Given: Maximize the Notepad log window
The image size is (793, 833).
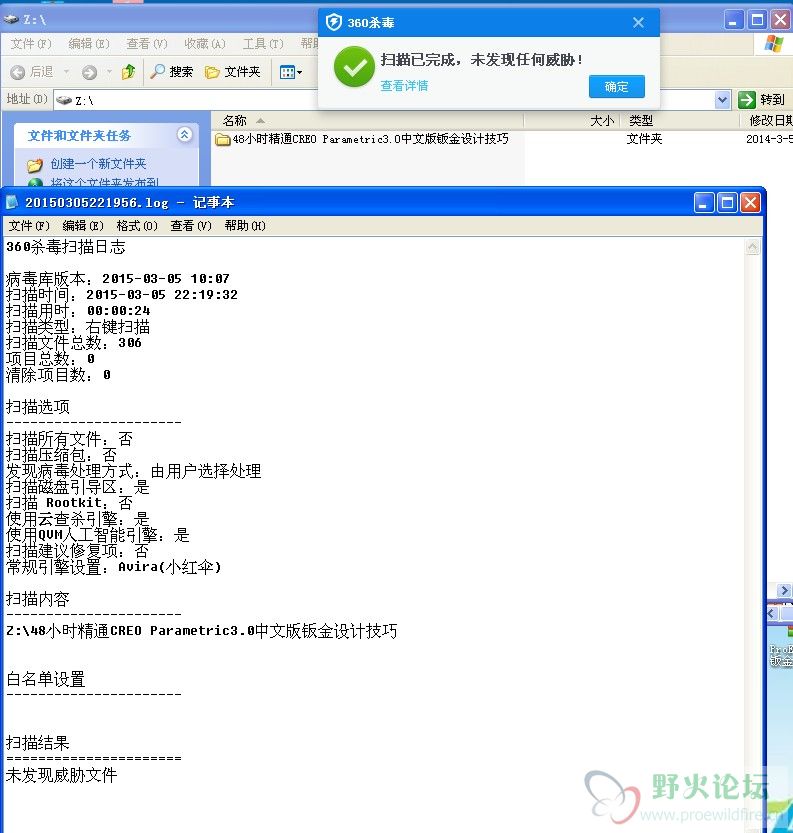Looking at the screenshot, I should tap(727, 202).
